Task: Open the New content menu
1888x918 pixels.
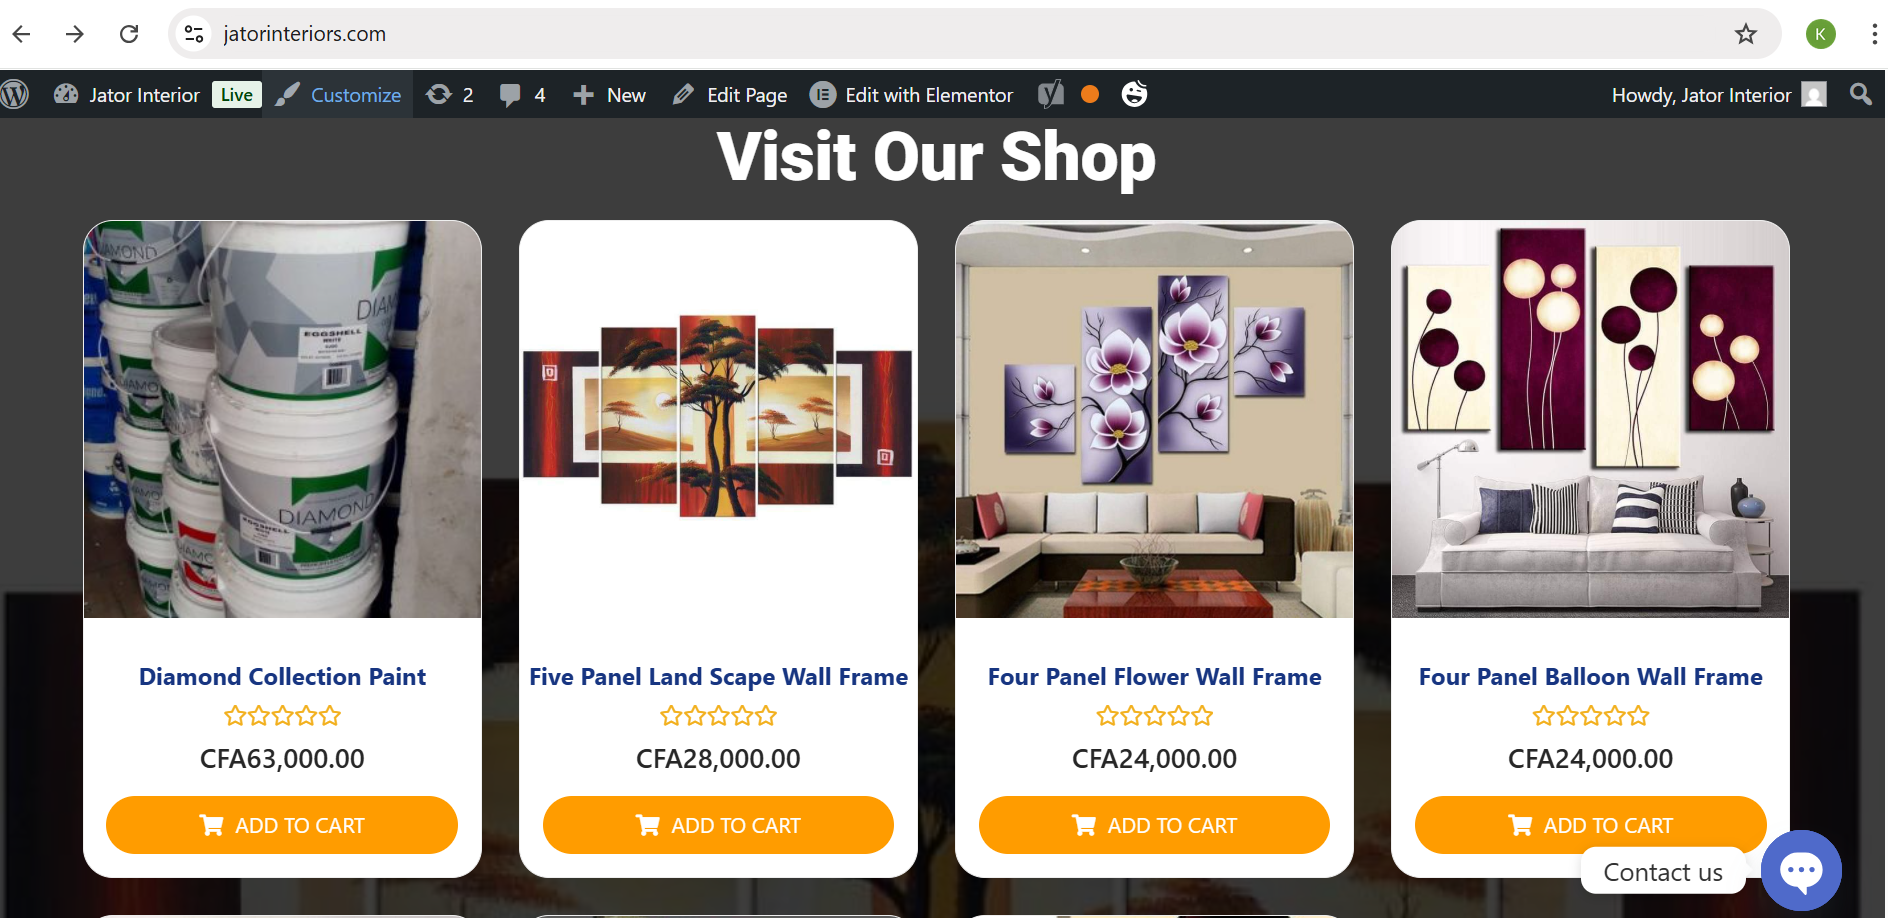Action: [x=609, y=95]
